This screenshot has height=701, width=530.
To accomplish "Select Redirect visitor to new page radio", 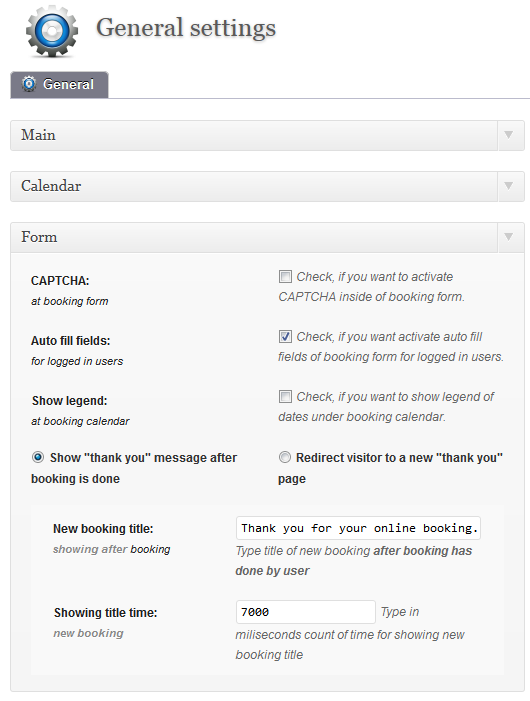I will click(x=285, y=457).
